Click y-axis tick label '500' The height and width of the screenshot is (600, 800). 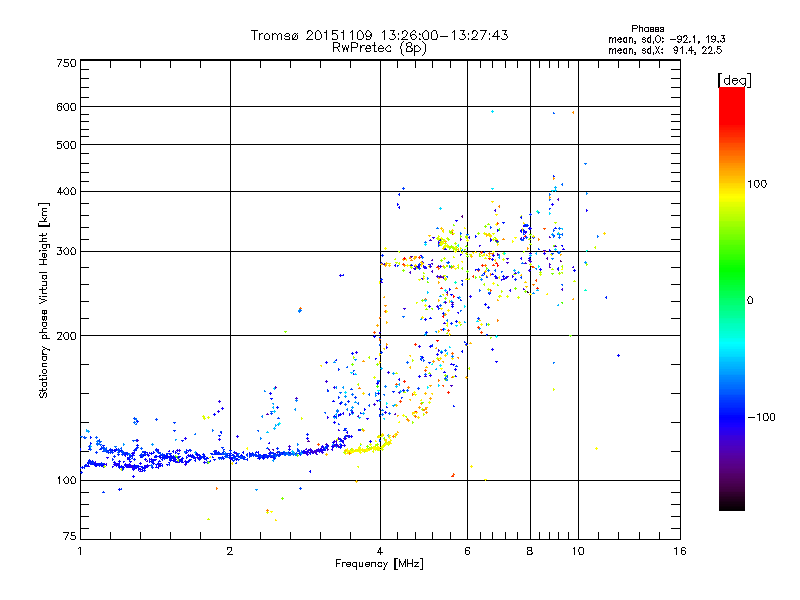pyautogui.click(x=67, y=145)
